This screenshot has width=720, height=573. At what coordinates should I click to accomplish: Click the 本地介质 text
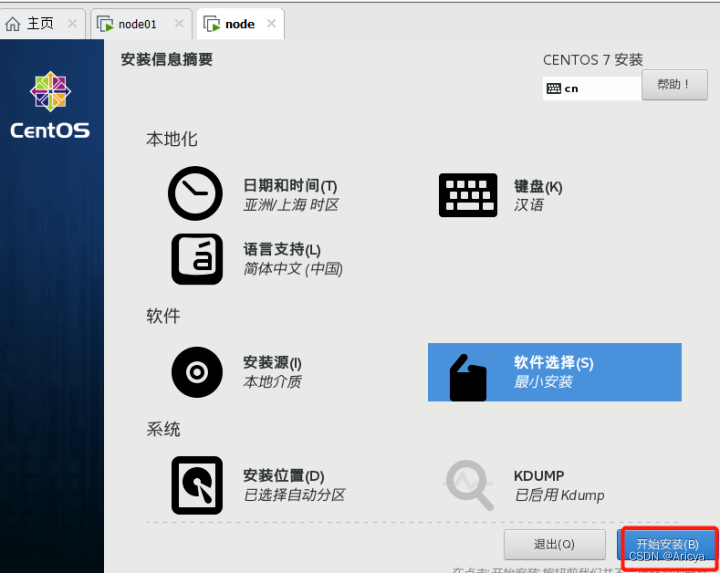[272, 382]
